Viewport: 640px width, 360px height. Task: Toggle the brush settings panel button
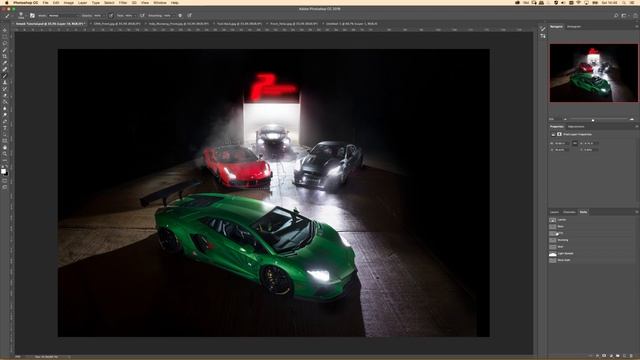(x=32, y=16)
